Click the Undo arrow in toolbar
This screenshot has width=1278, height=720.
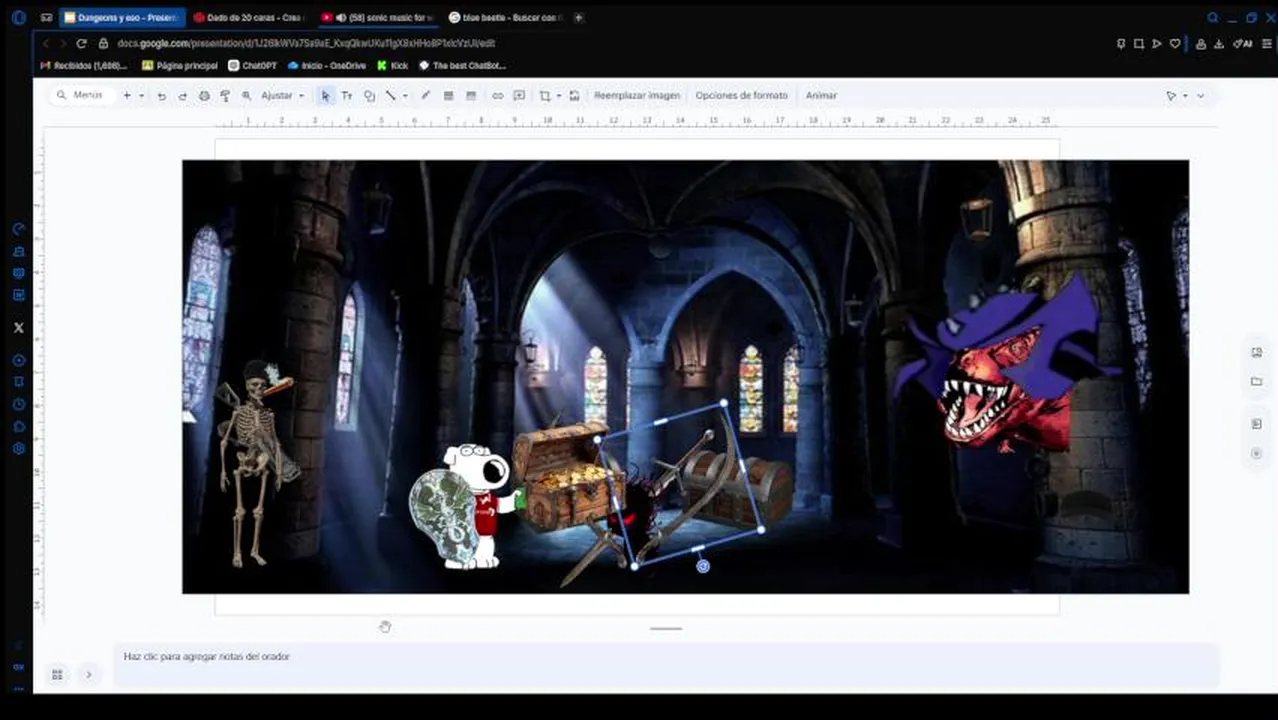(x=162, y=96)
